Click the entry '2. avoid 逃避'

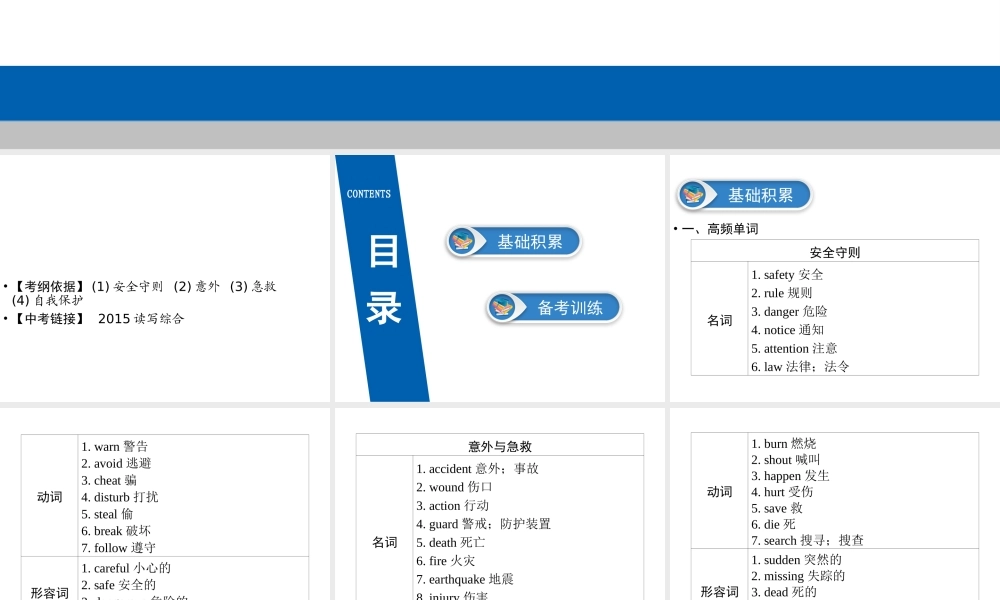[116, 464]
